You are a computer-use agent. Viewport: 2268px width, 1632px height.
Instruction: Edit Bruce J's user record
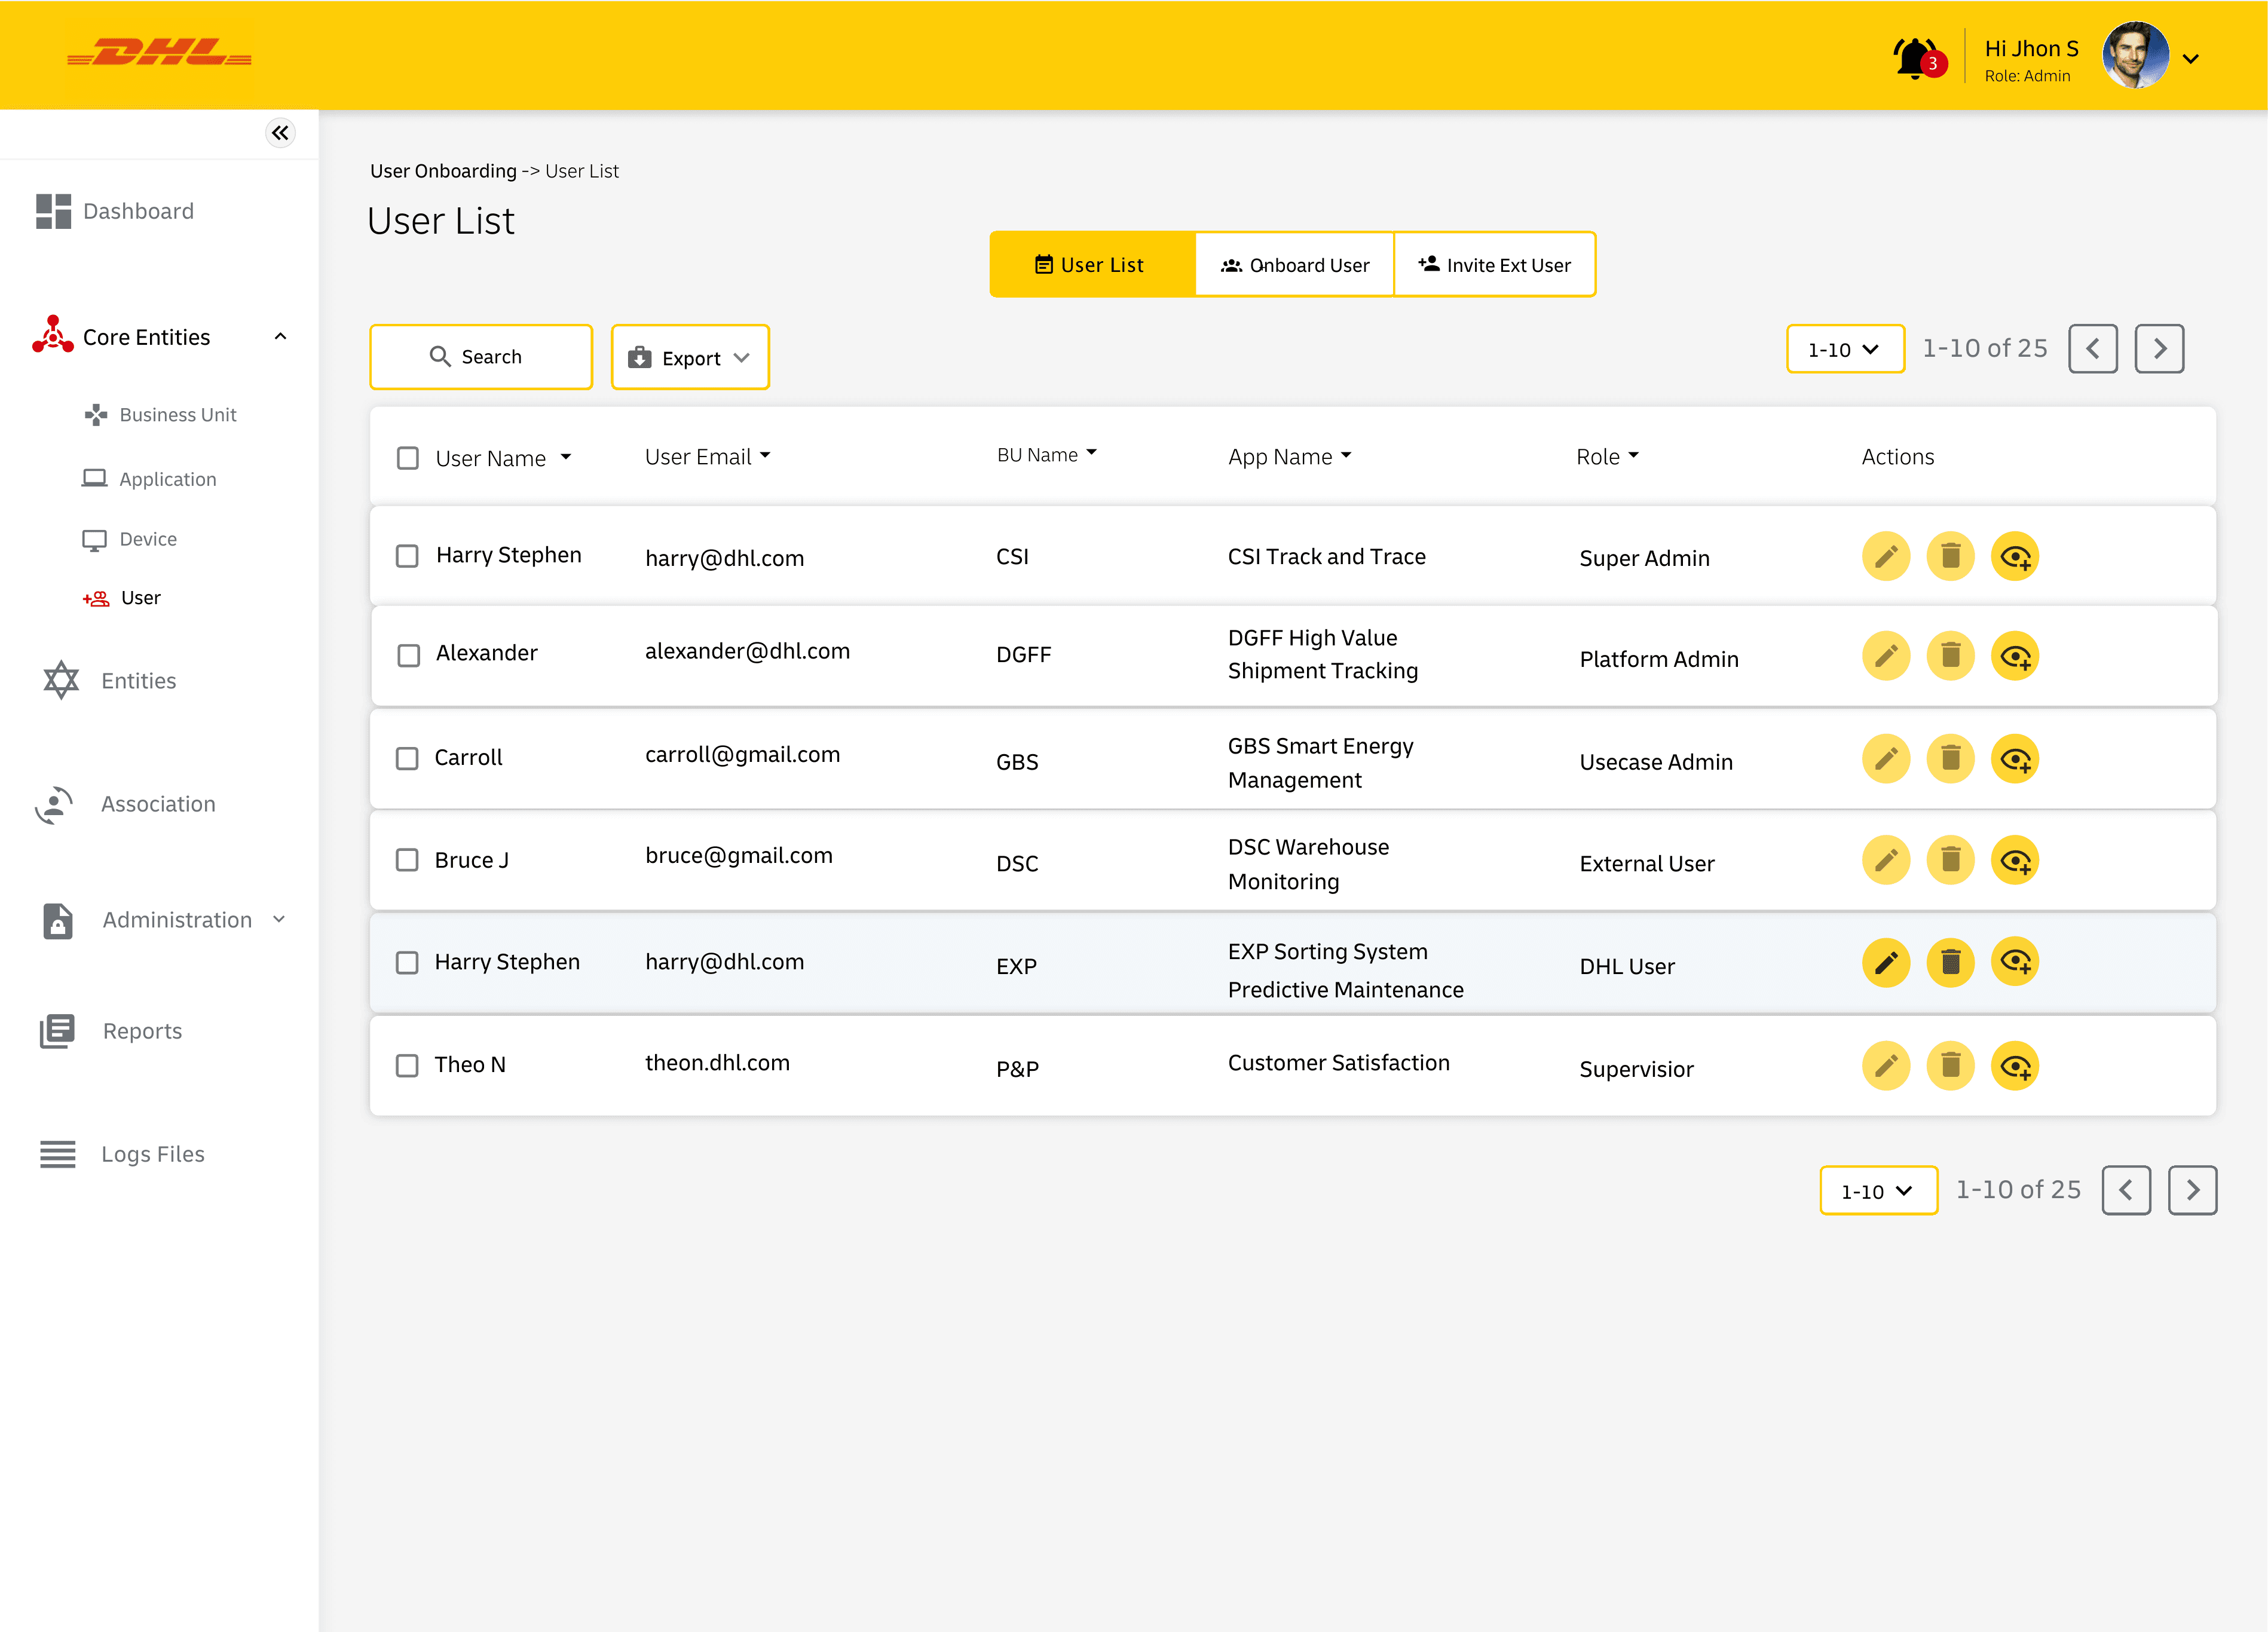point(1886,860)
